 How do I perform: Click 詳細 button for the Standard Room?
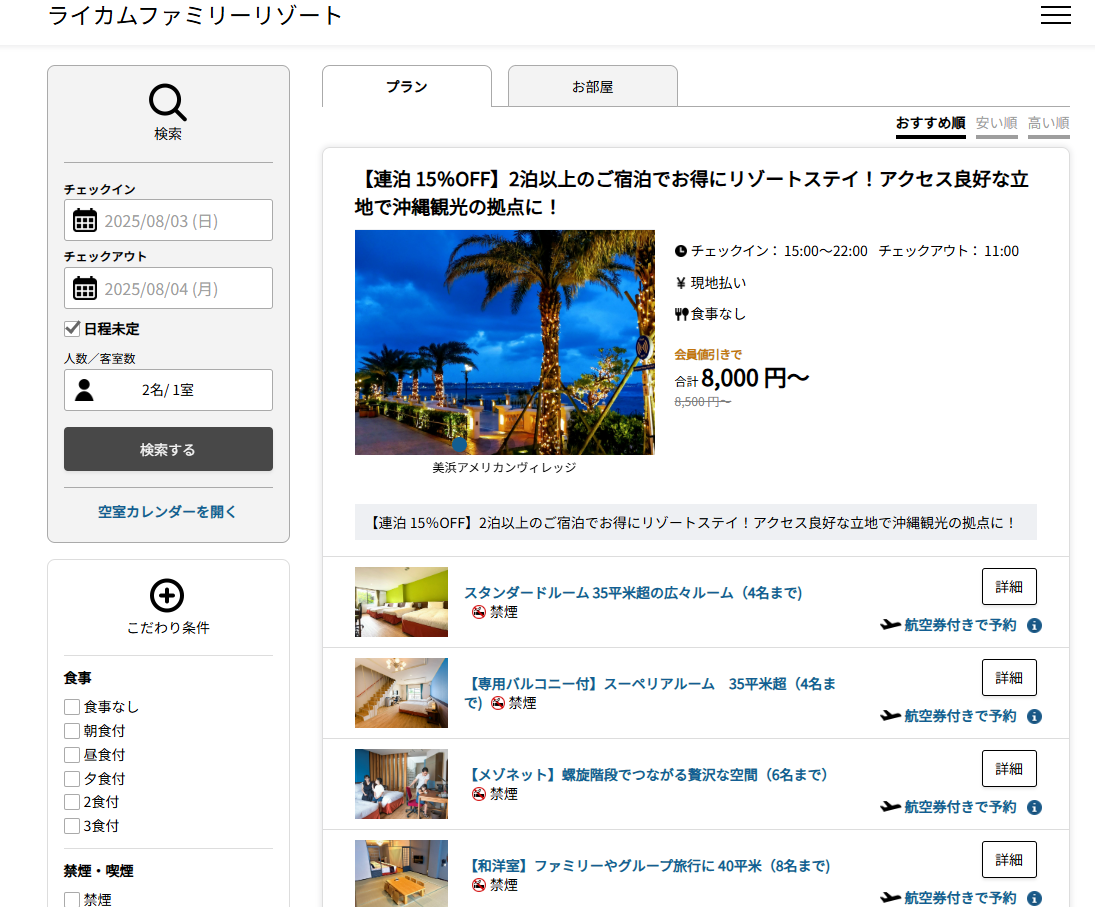pos(1008,587)
